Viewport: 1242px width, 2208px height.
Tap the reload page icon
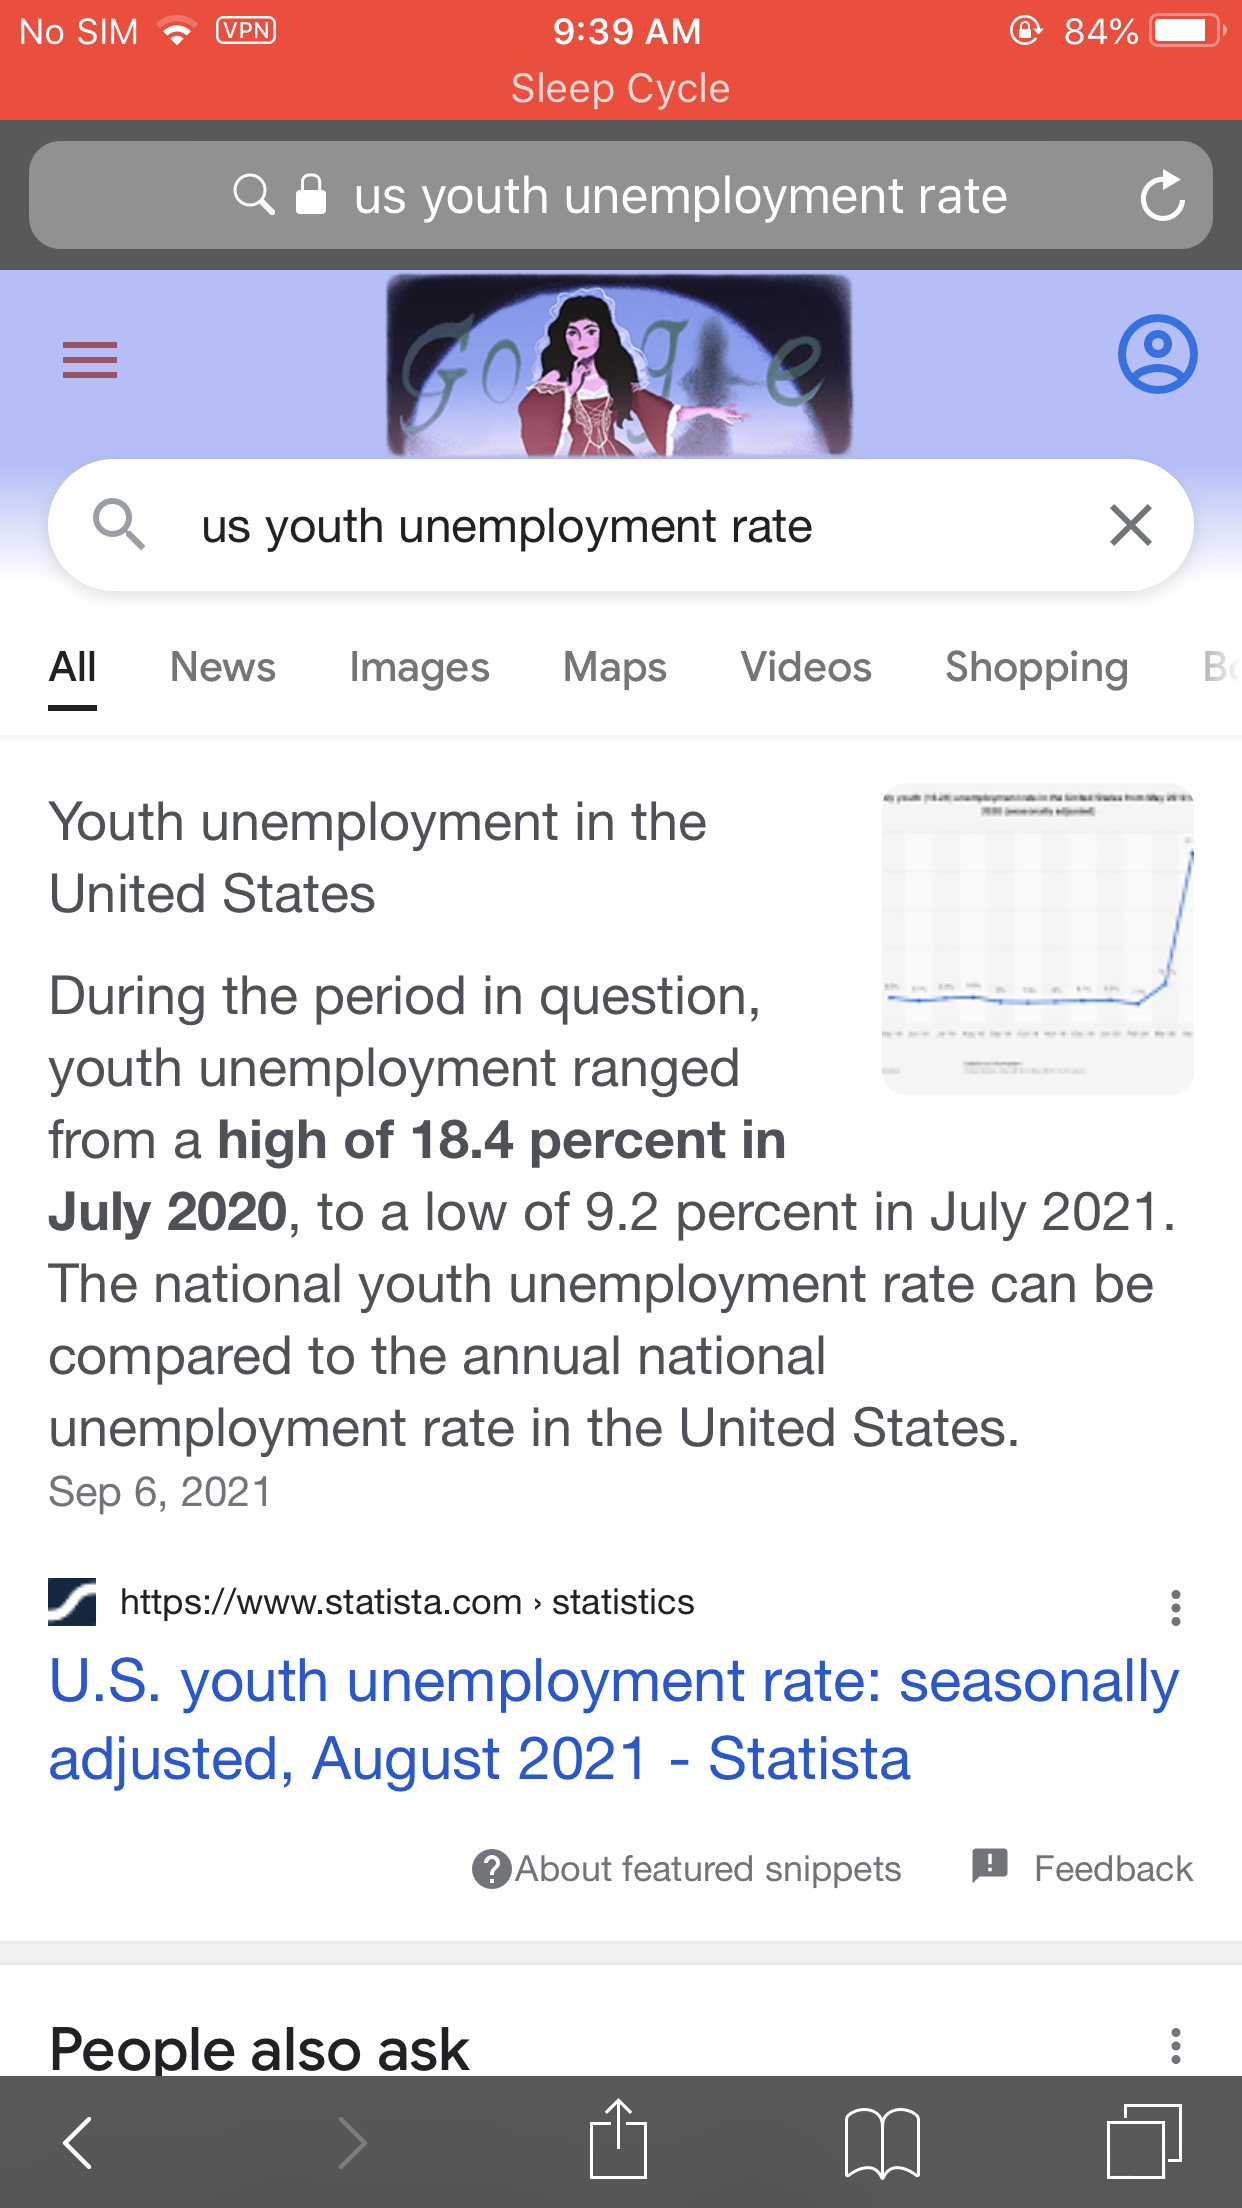1162,196
